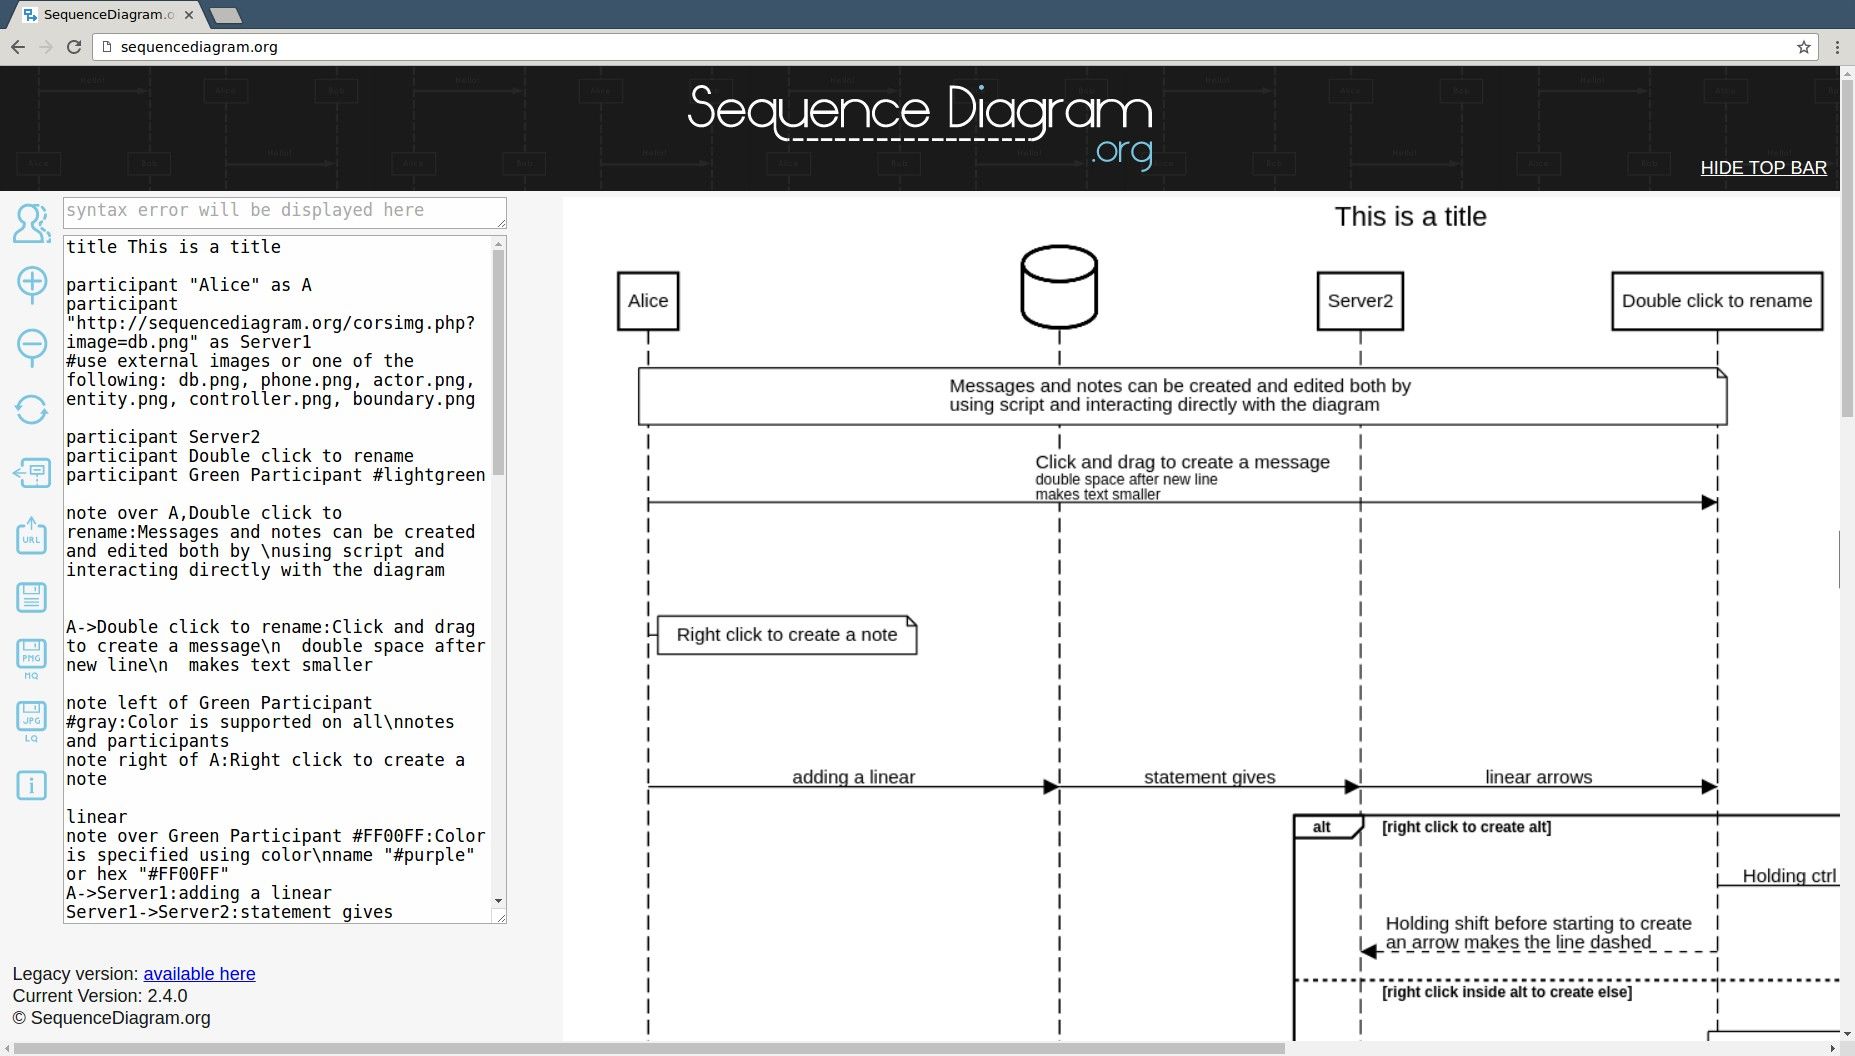The image size is (1855, 1056).
Task: Bookmark the page with the star icon
Action: coord(1804,47)
